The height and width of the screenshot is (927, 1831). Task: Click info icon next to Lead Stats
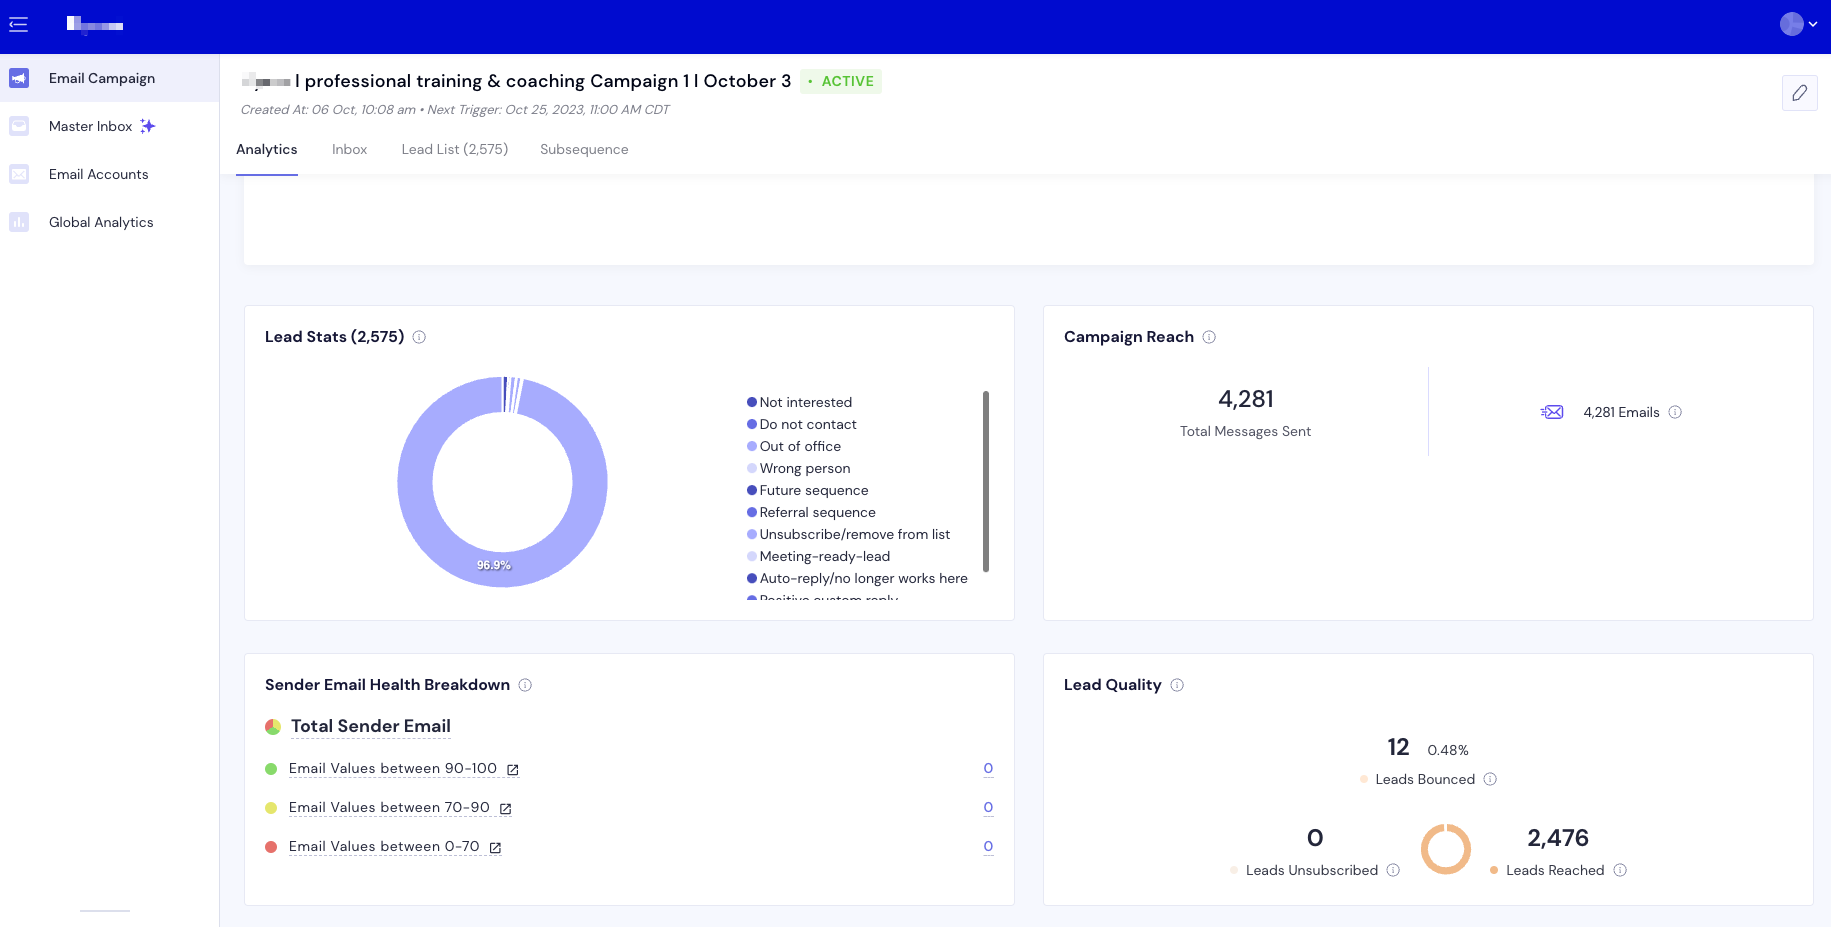click(419, 337)
